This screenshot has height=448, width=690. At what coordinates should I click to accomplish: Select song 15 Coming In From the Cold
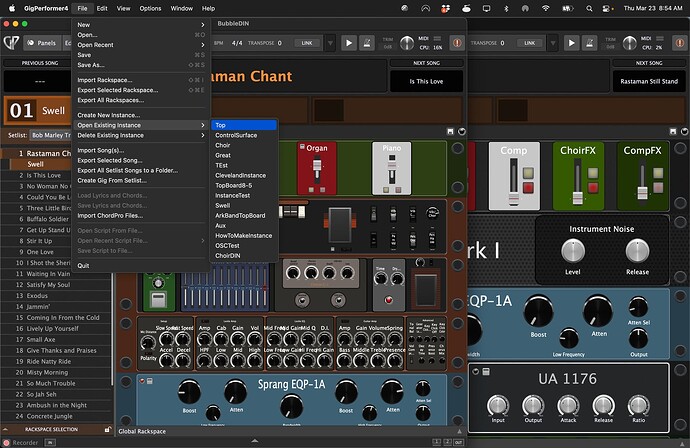56,318
